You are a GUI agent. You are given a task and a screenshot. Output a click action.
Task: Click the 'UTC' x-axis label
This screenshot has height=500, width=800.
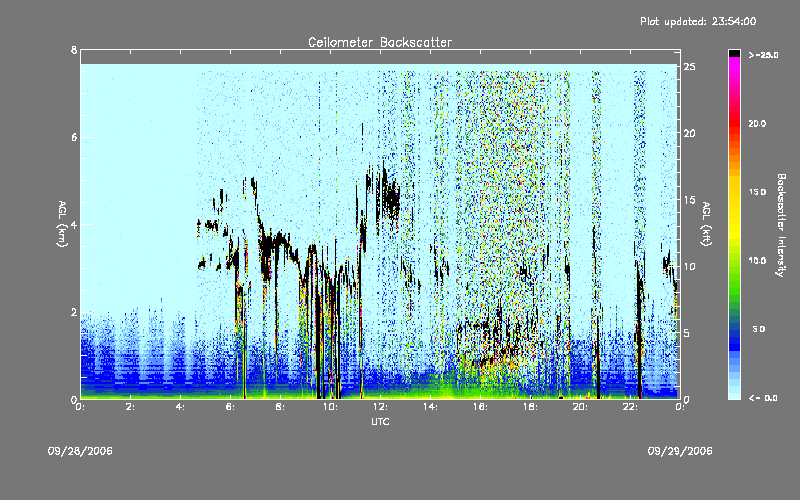coord(380,421)
